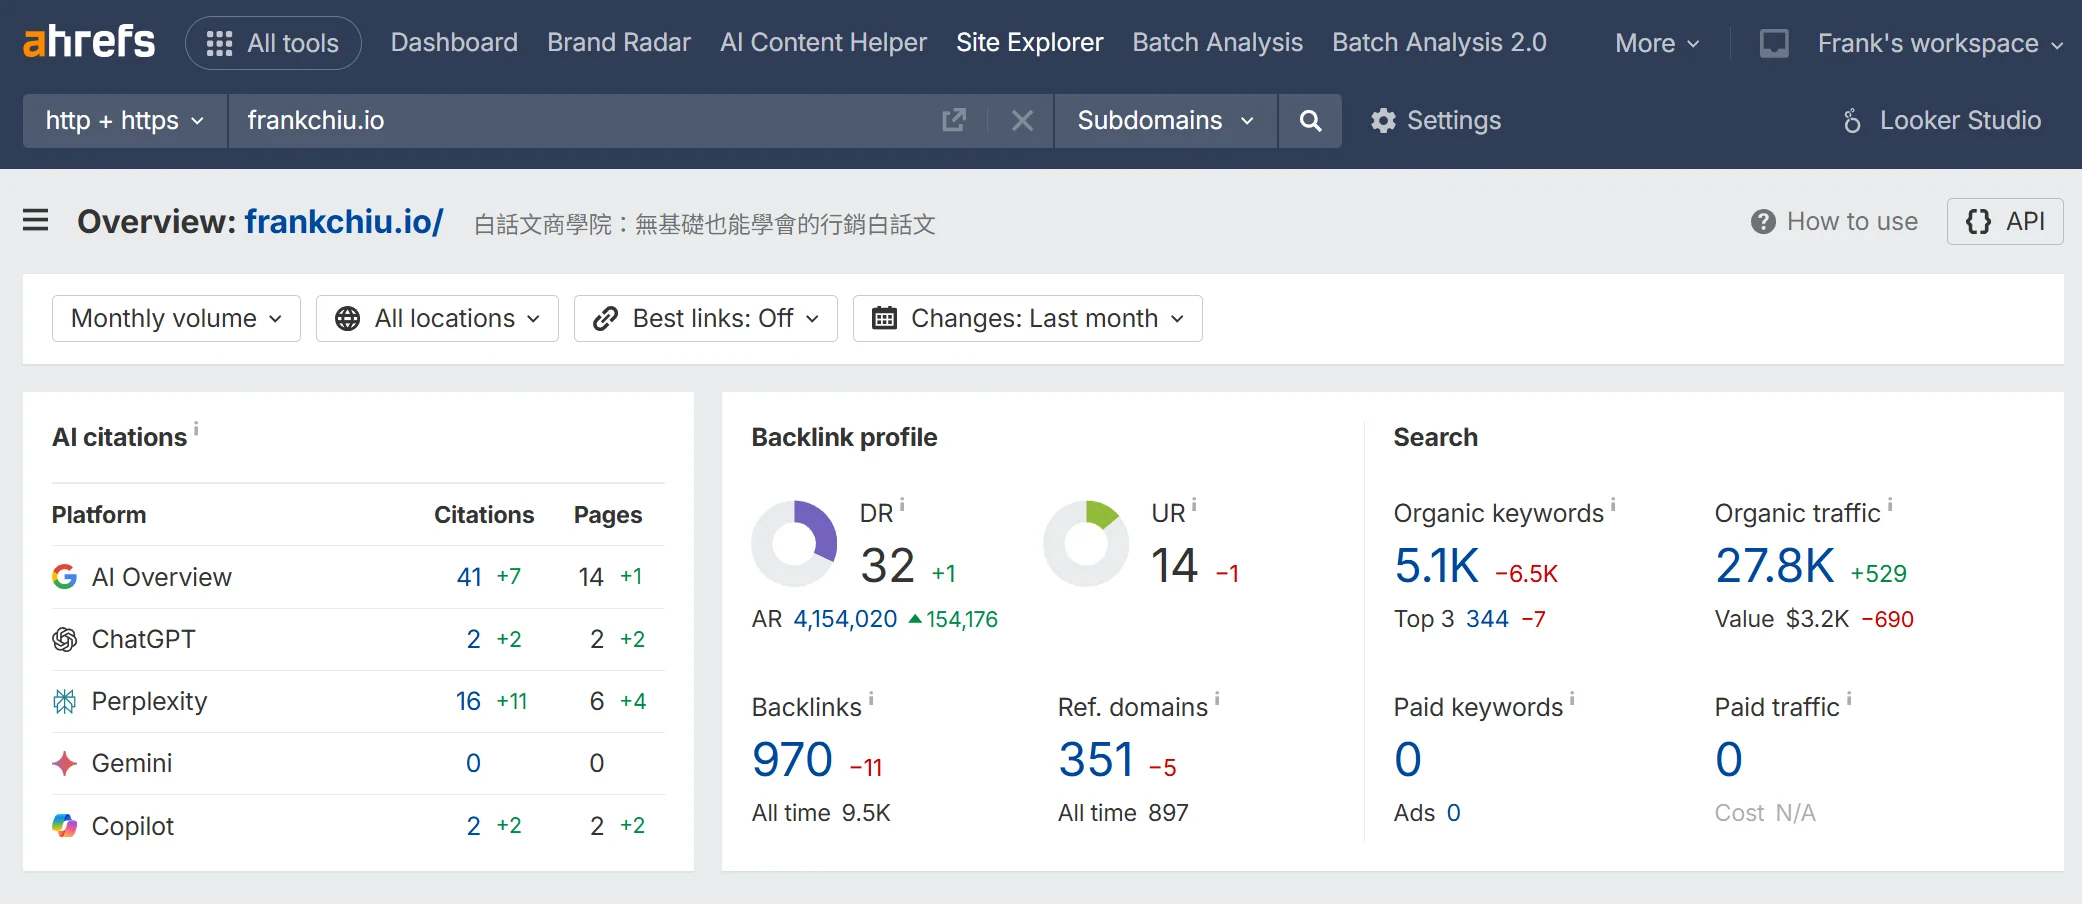Expand the Changes: Last month dropdown
Screen dimensions: 2082x904
click(1027, 318)
